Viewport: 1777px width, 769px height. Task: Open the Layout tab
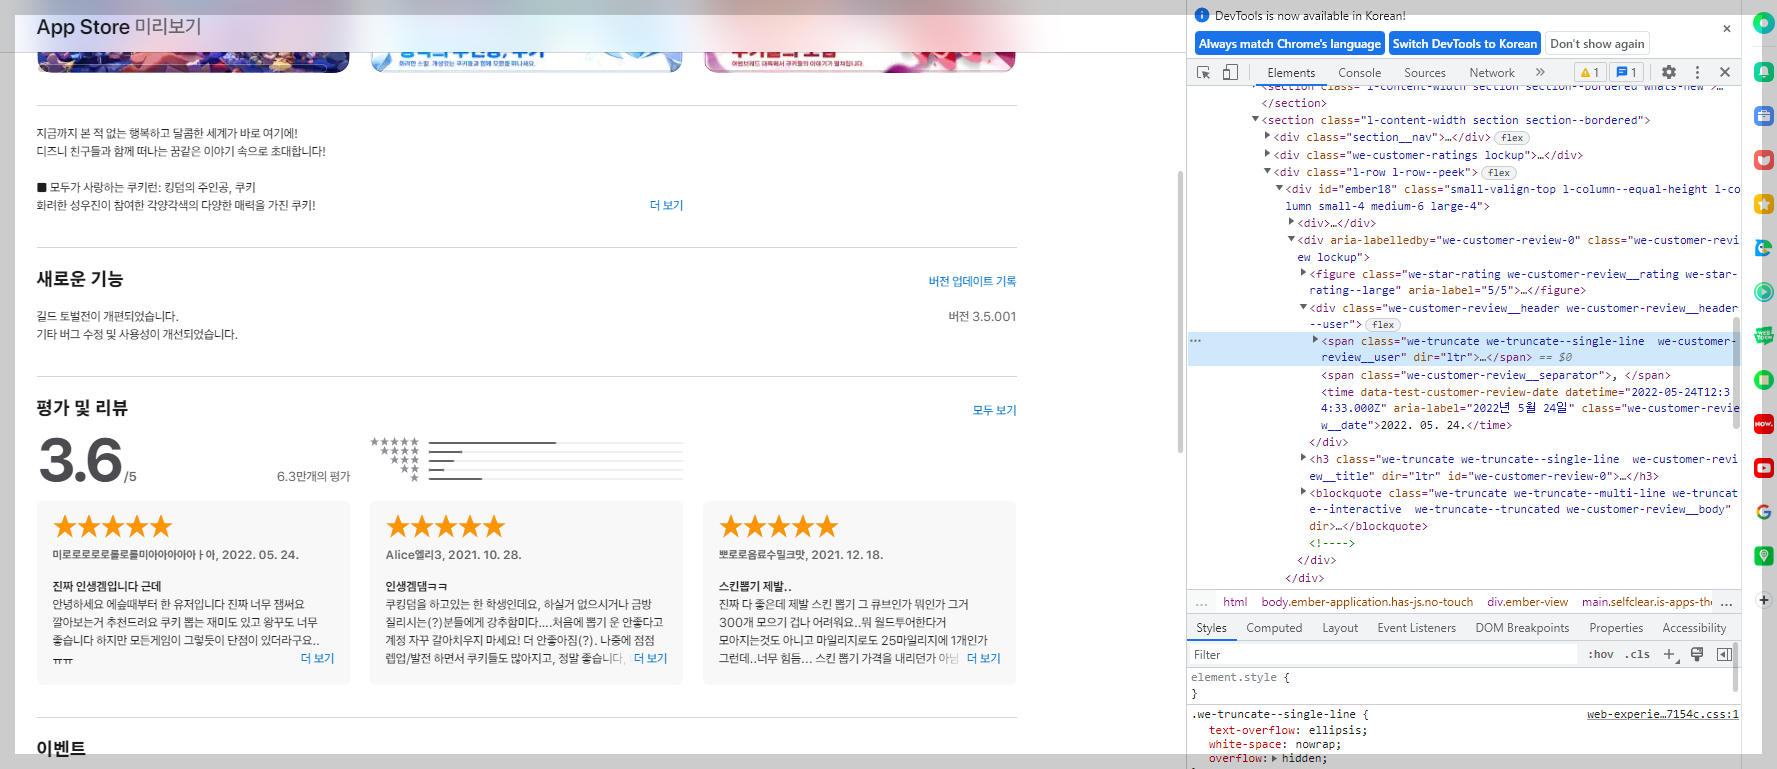coord(1340,628)
